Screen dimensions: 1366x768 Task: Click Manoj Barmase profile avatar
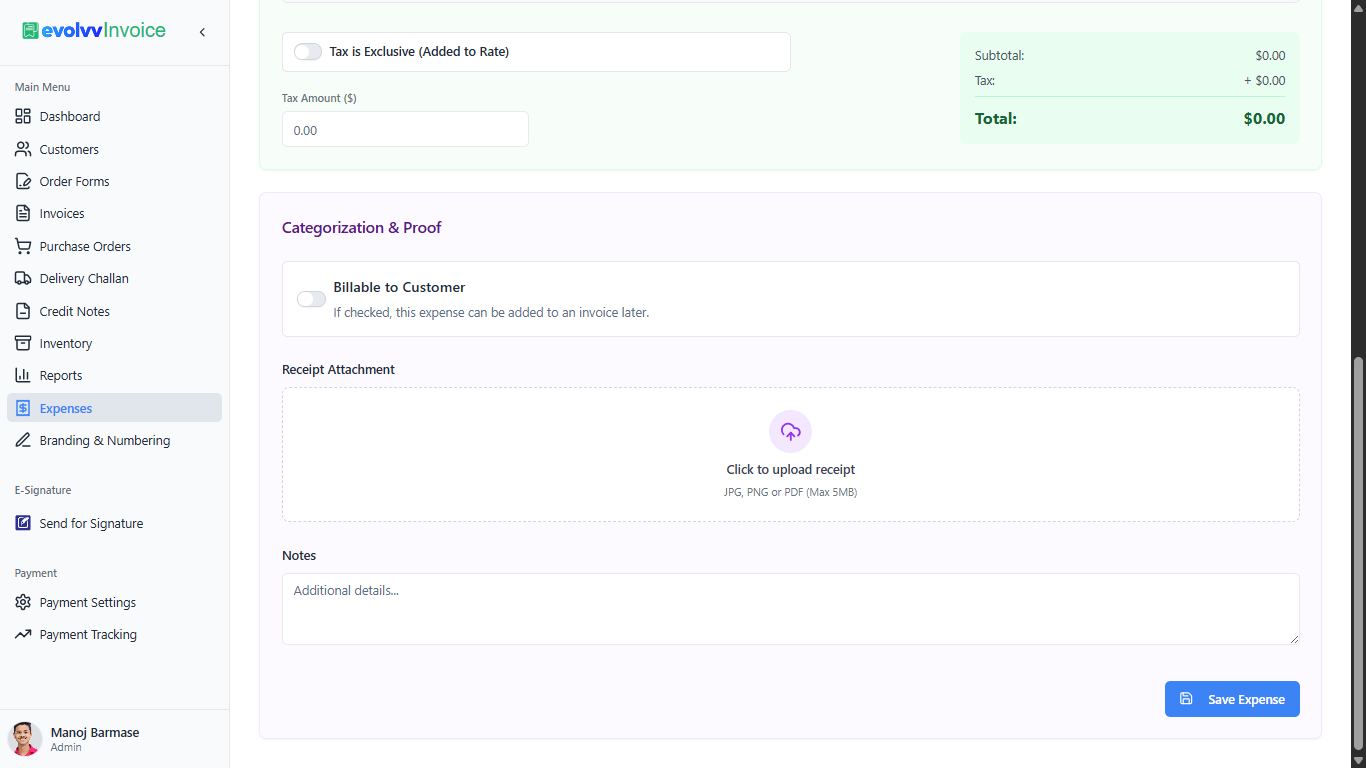tap(25, 739)
